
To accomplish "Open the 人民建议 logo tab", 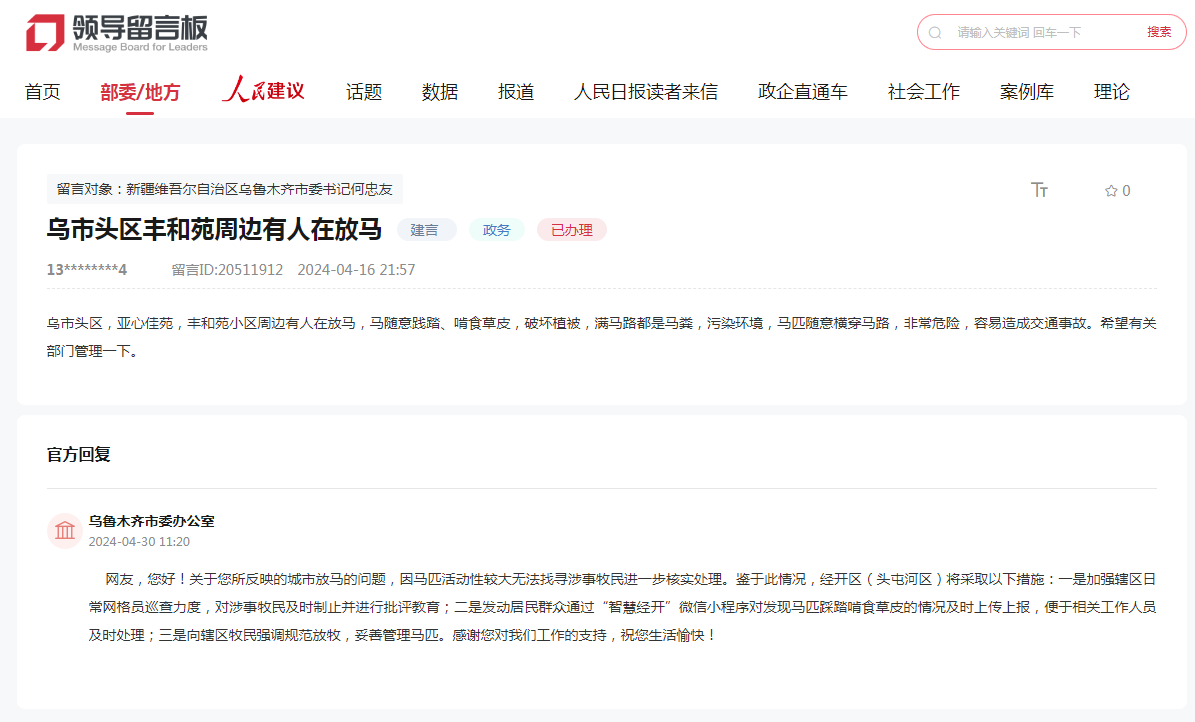I will 263,91.
